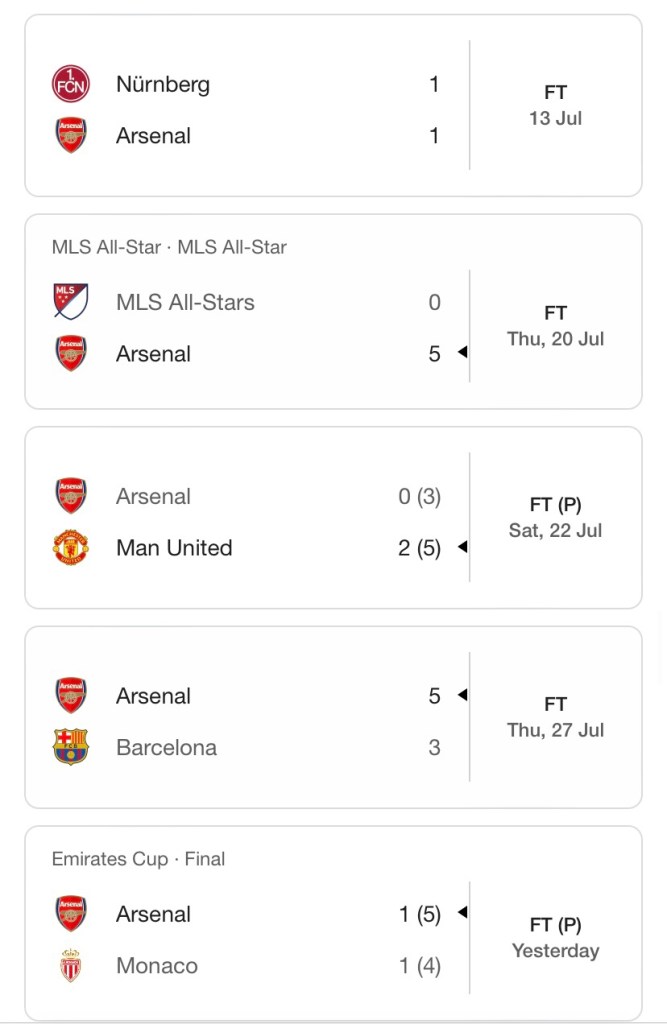This screenshot has width=667, height=1024.
Task: Select the Monaco team name
Action: (157, 966)
